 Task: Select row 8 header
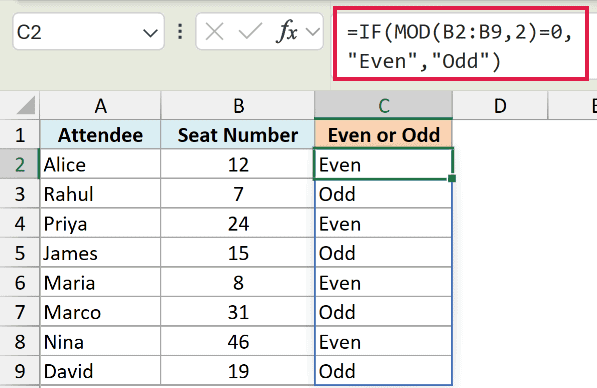point(20,342)
